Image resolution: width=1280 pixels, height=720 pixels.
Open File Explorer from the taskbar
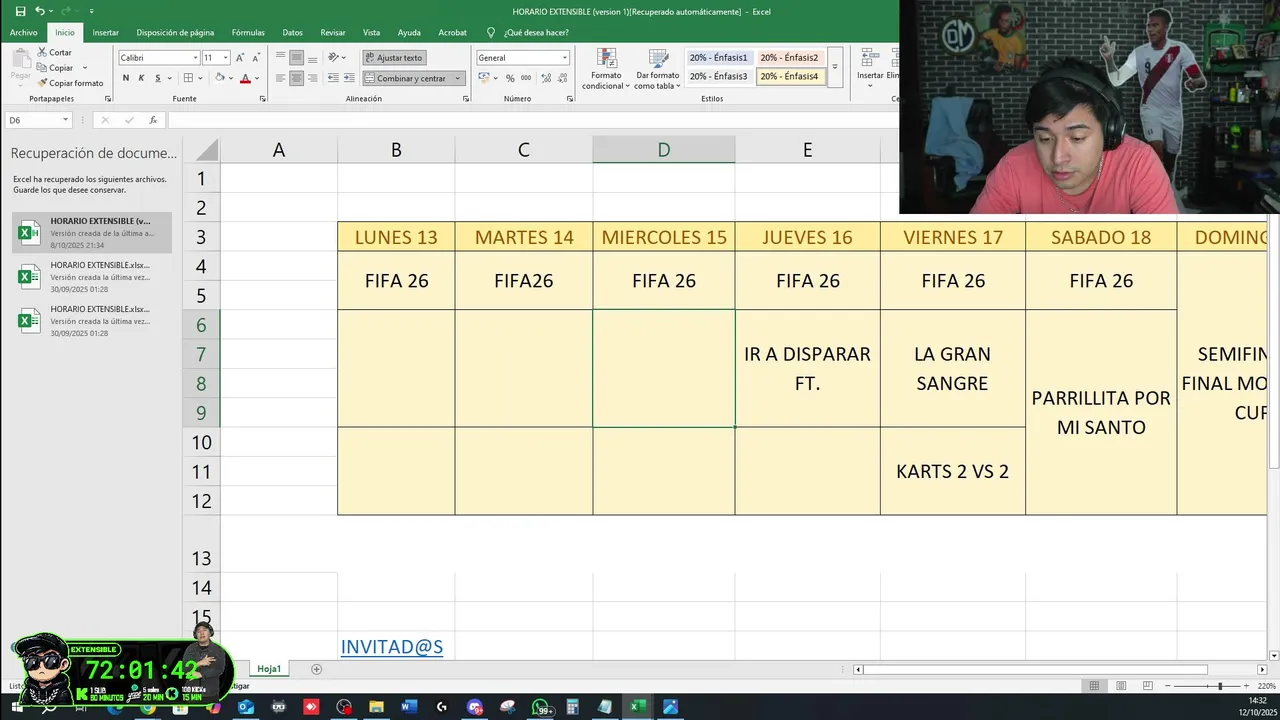[376, 707]
